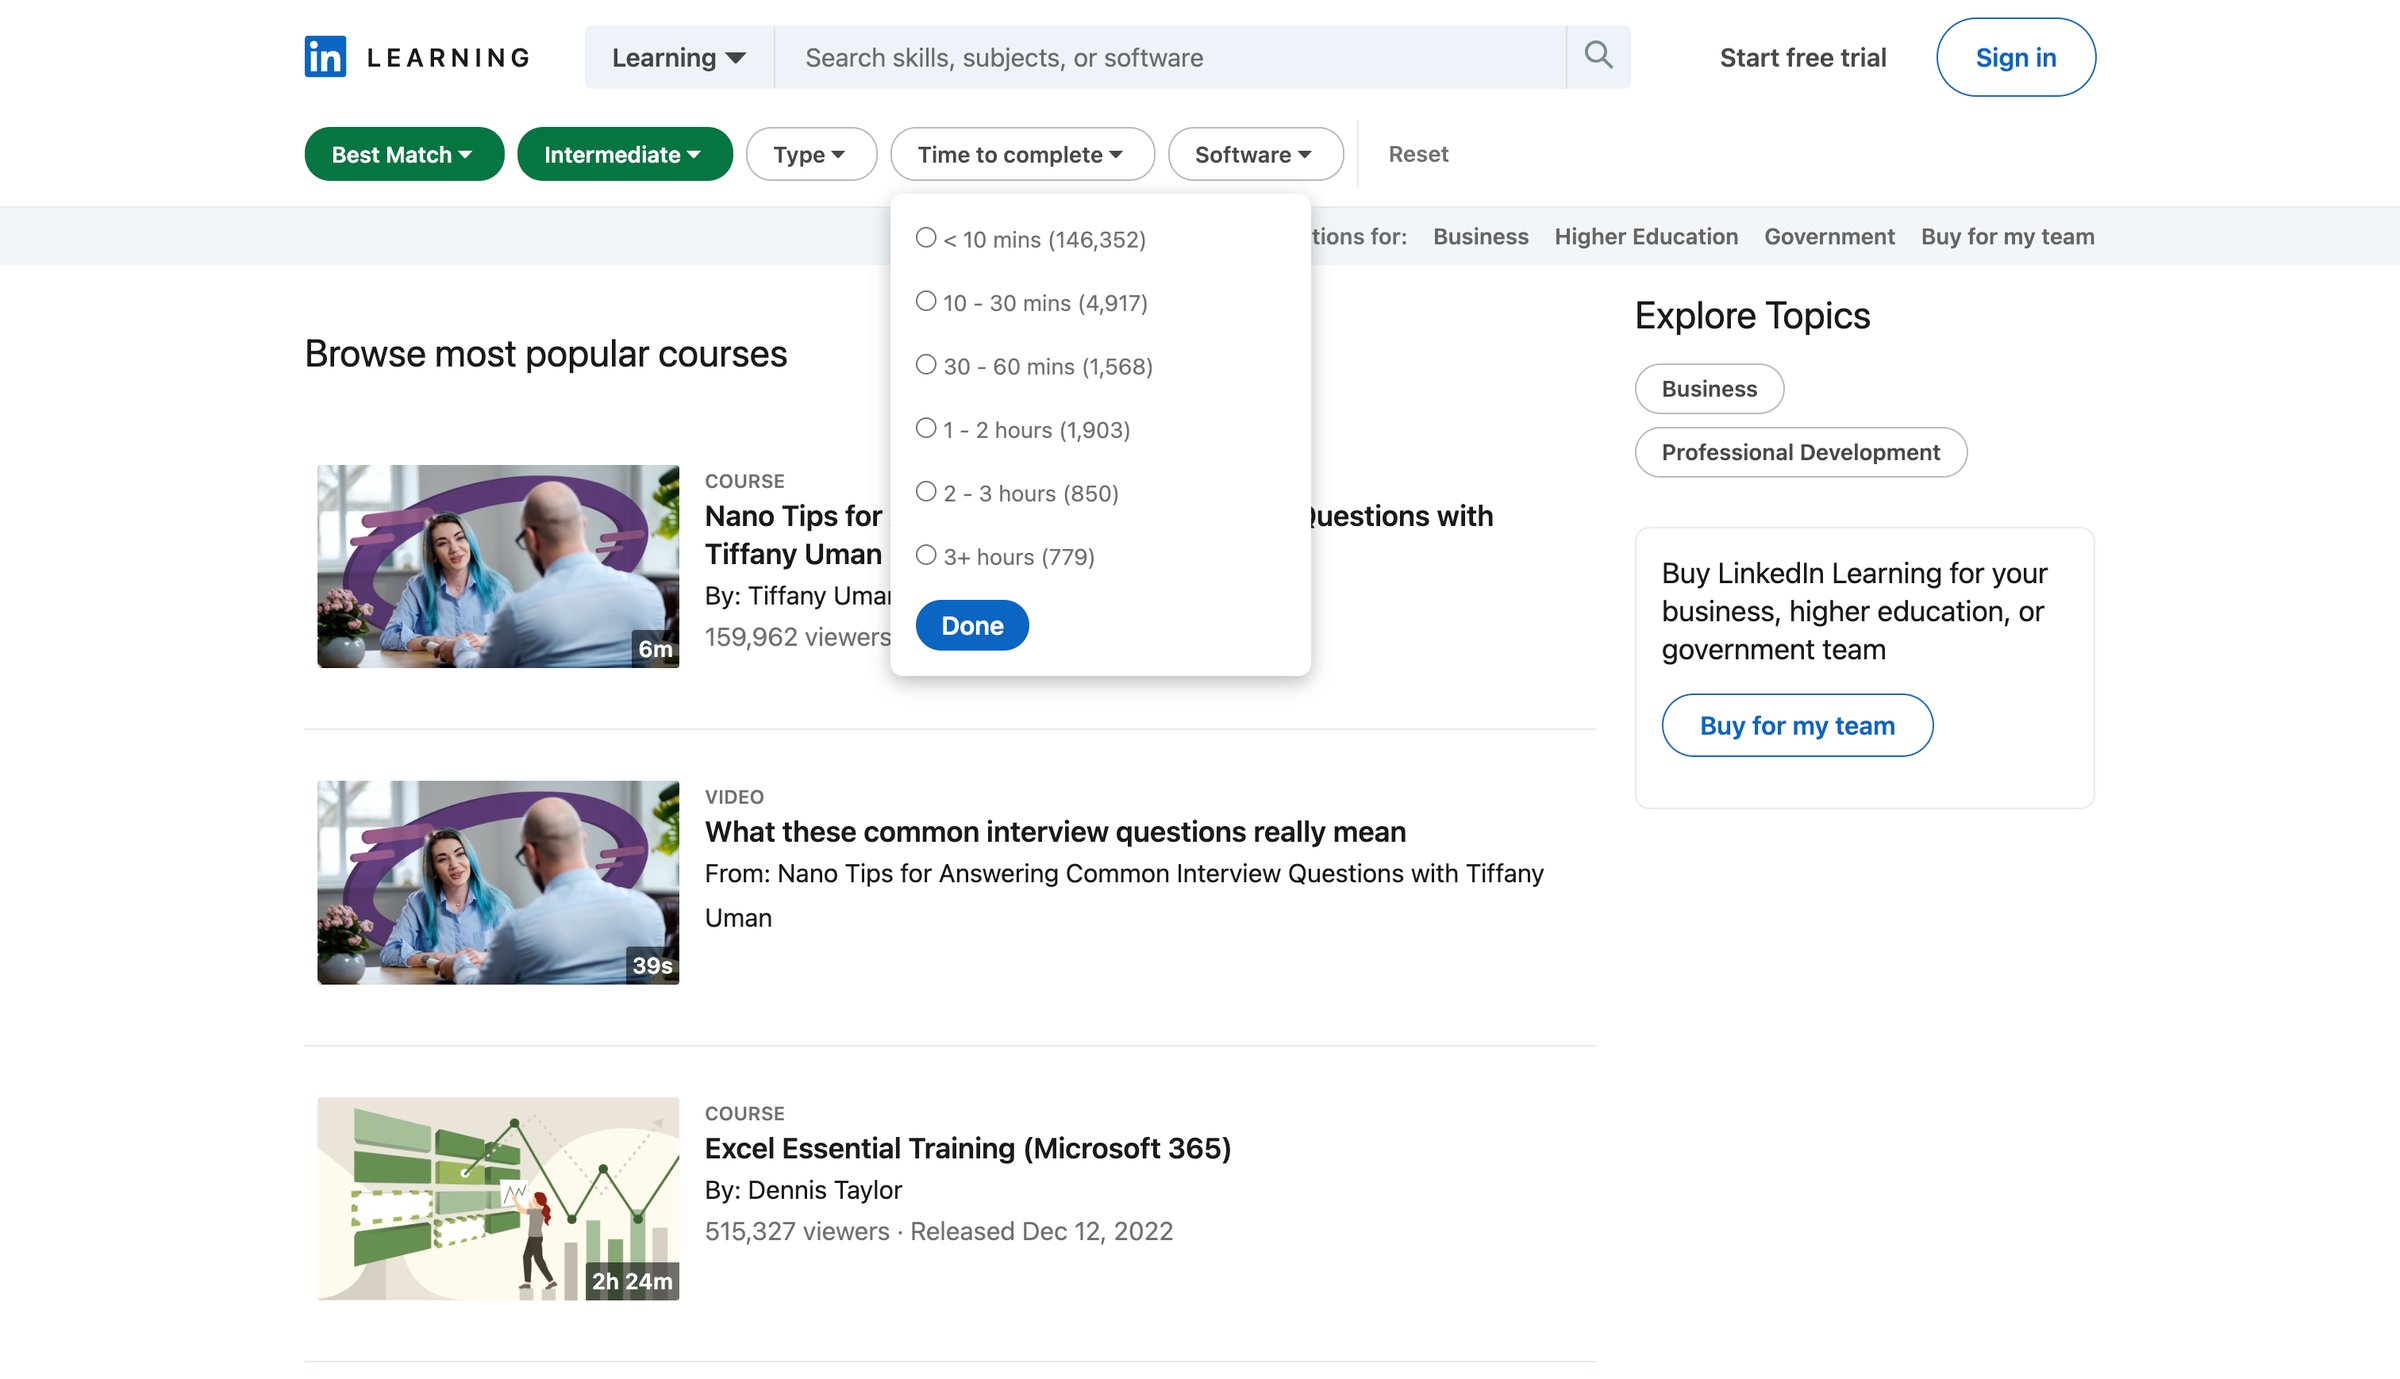The image size is (2400, 1379).
Task: Open the Best Match sort dropdown
Action: (x=404, y=154)
